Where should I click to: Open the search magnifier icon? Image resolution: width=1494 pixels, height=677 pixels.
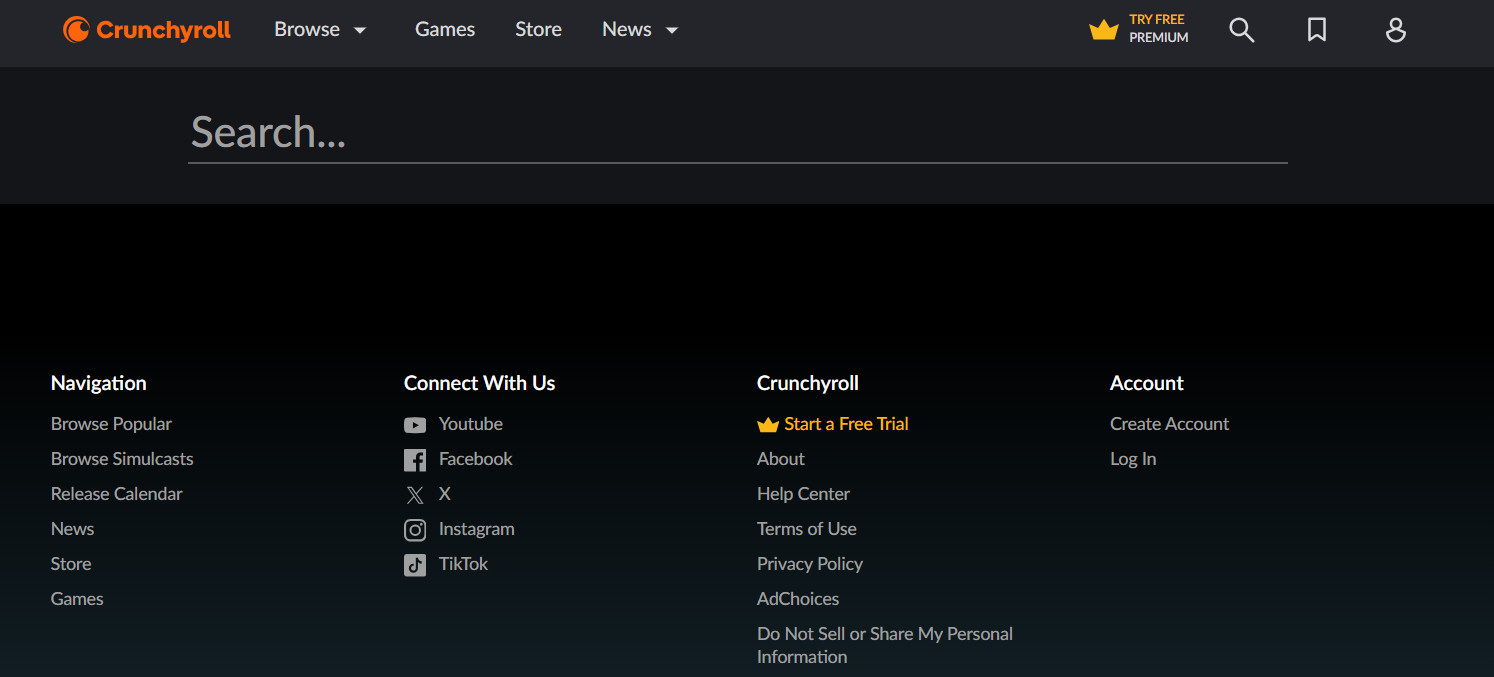click(x=1241, y=30)
